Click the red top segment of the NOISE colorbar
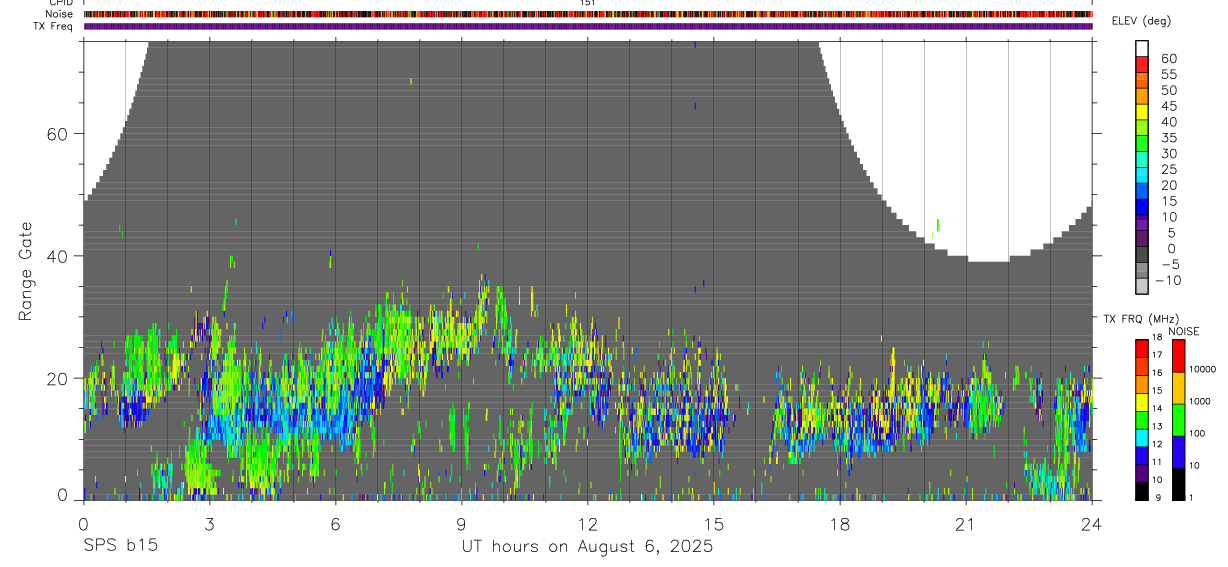This screenshot has width=1228, height=567. pos(1178,356)
